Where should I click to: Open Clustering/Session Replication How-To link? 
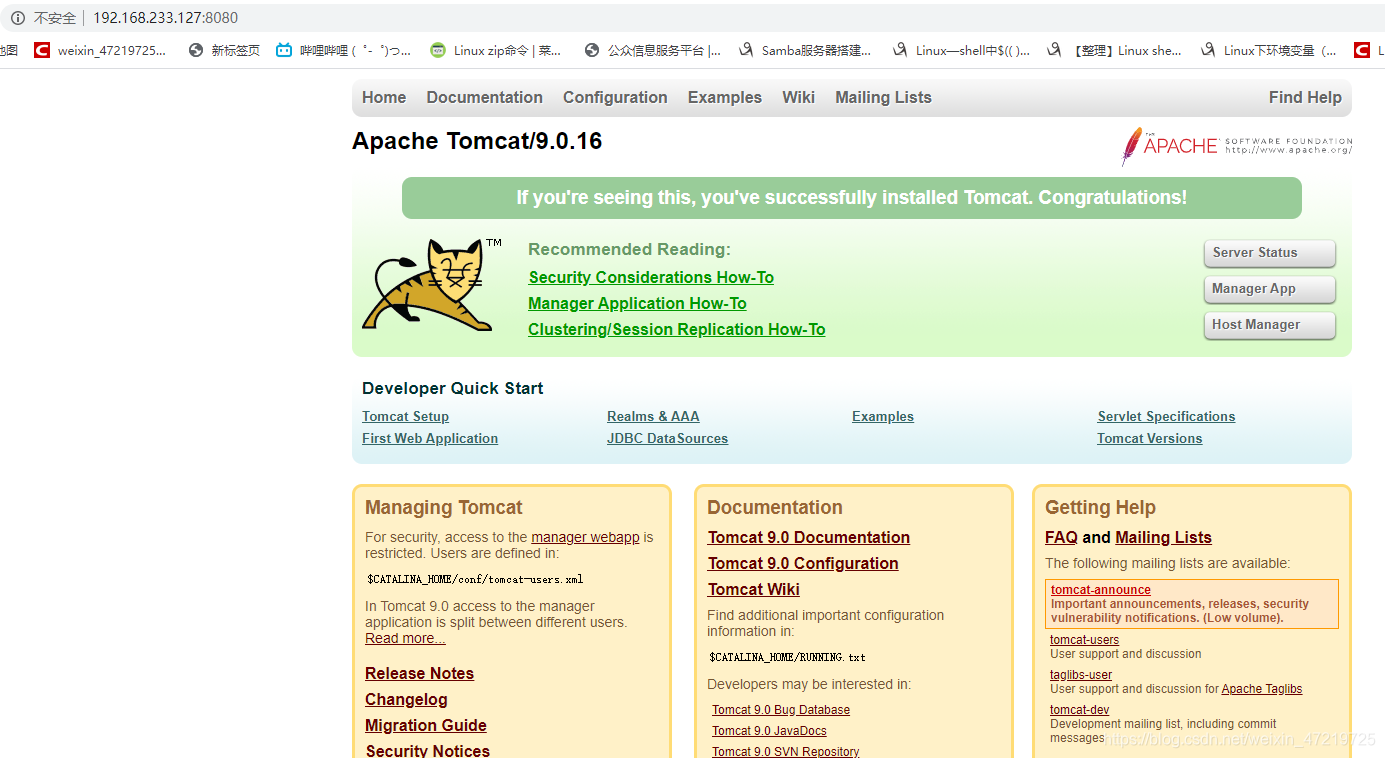tap(677, 329)
